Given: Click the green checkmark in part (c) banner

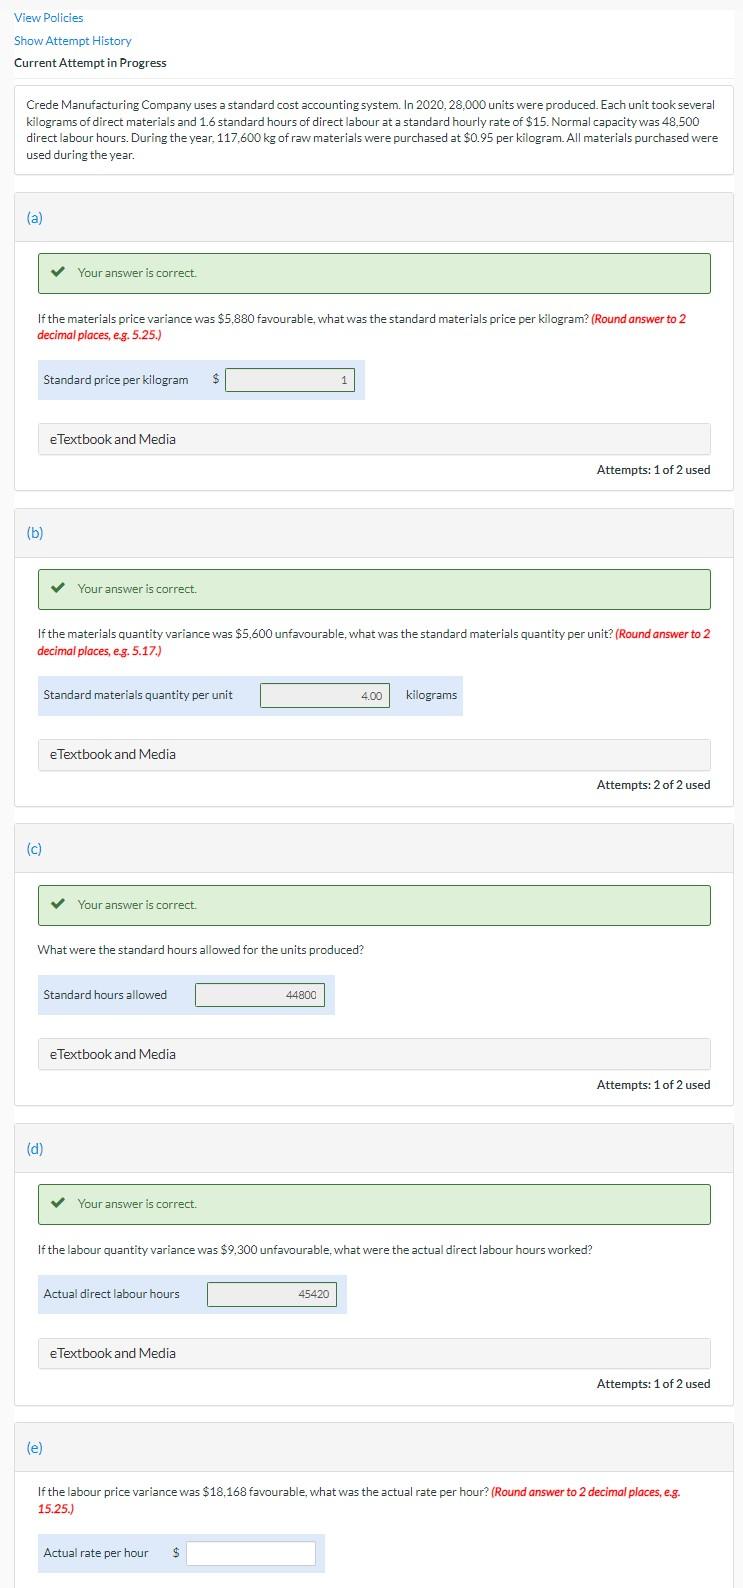Looking at the screenshot, I should [59, 904].
